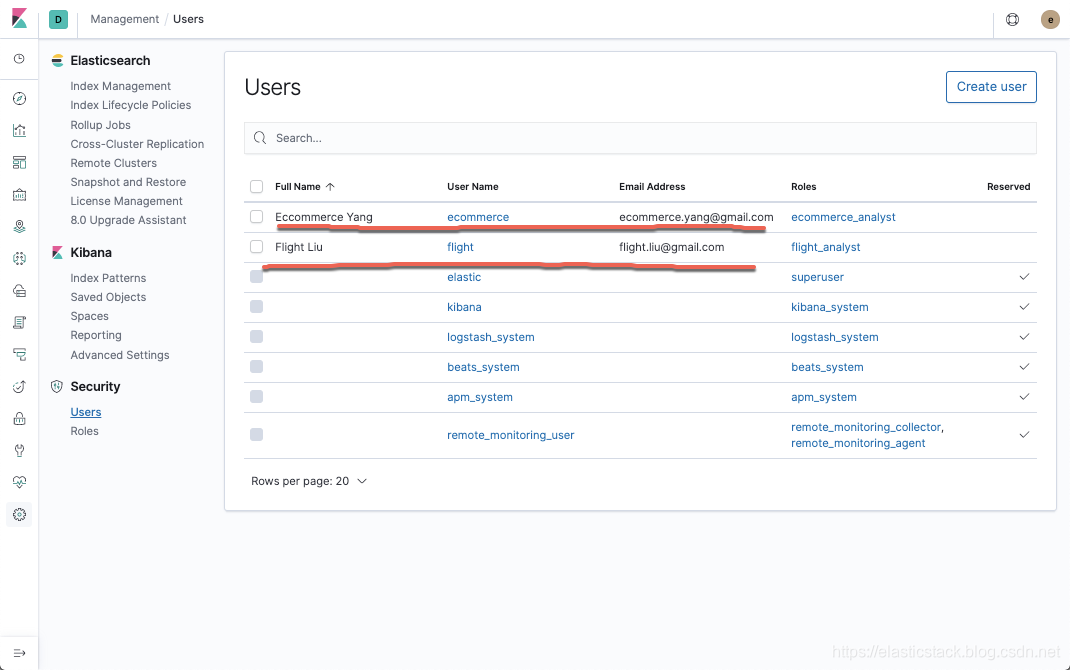Focus the Users search field
The width and height of the screenshot is (1070, 670).
click(640, 138)
